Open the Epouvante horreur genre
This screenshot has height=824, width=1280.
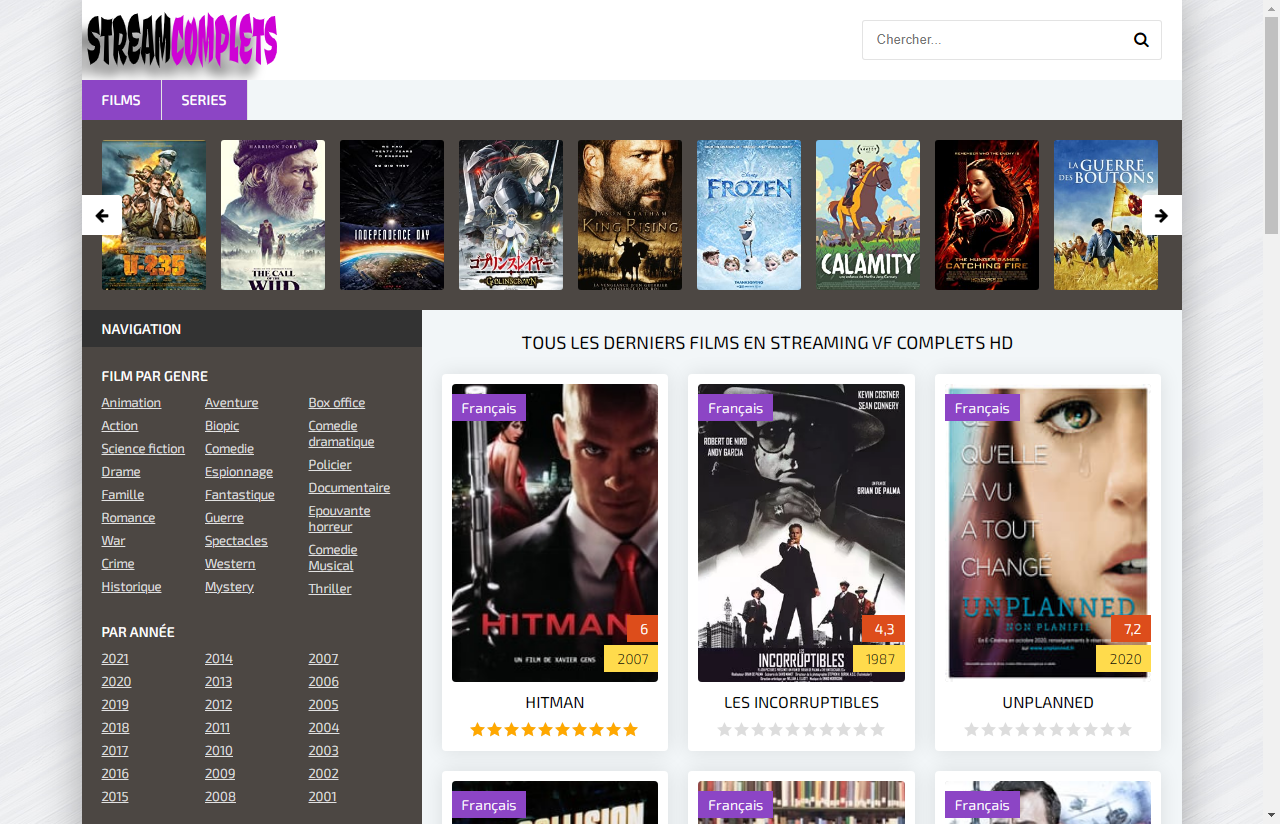(x=339, y=518)
